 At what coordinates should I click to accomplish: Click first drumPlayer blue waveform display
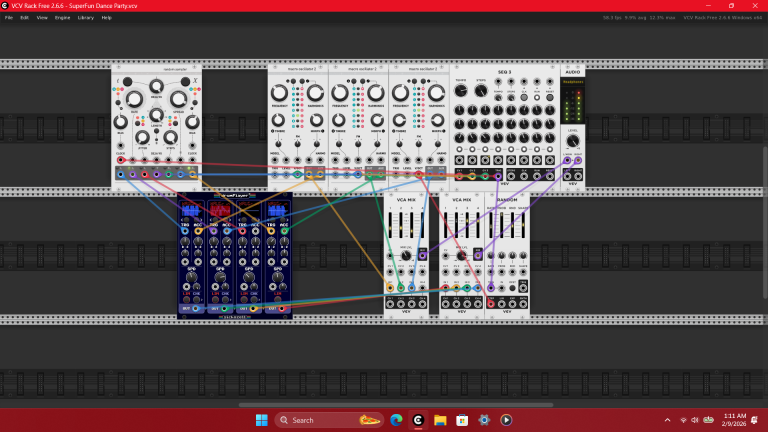(191, 211)
